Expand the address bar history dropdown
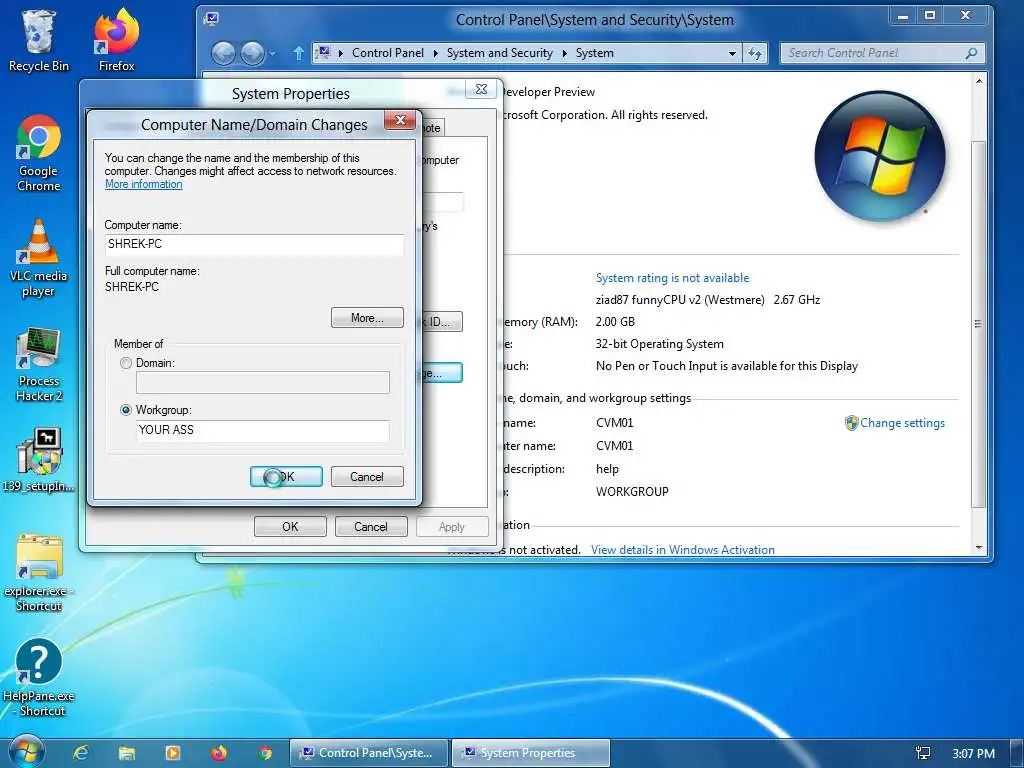Image resolution: width=1024 pixels, height=768 pixels. pos(732,54)
